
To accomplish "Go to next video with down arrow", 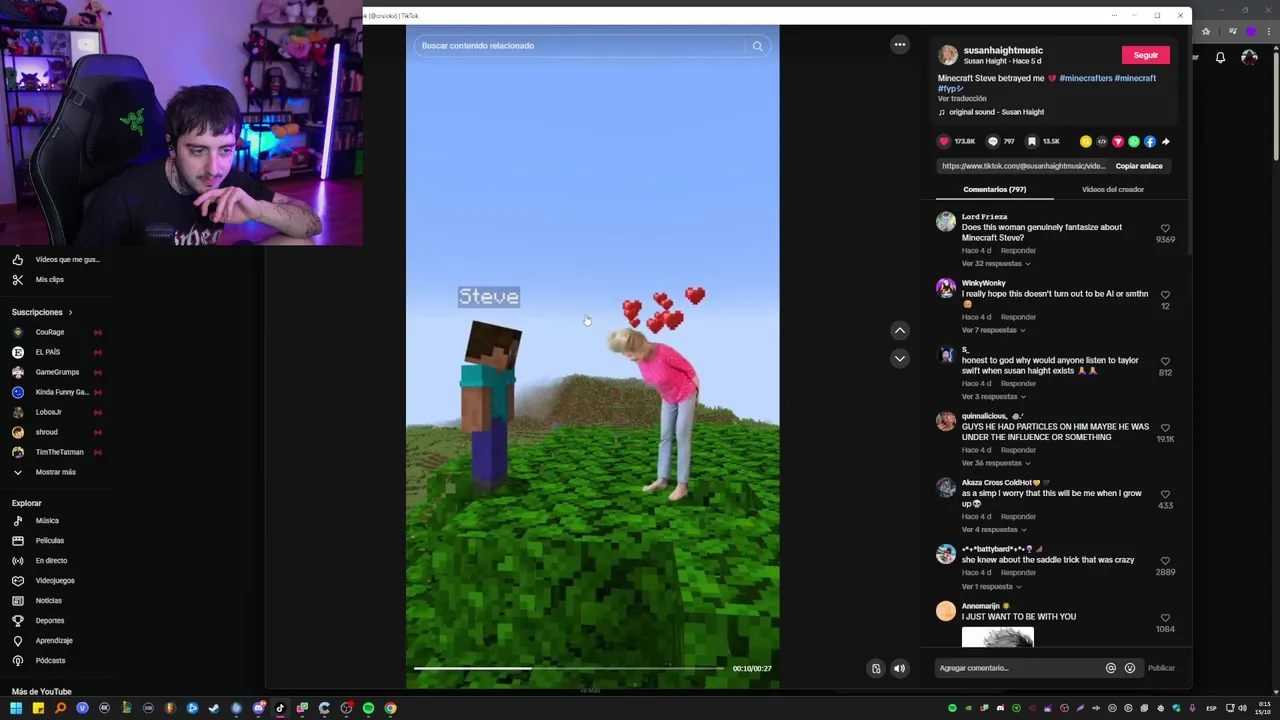I will (900, 358).
